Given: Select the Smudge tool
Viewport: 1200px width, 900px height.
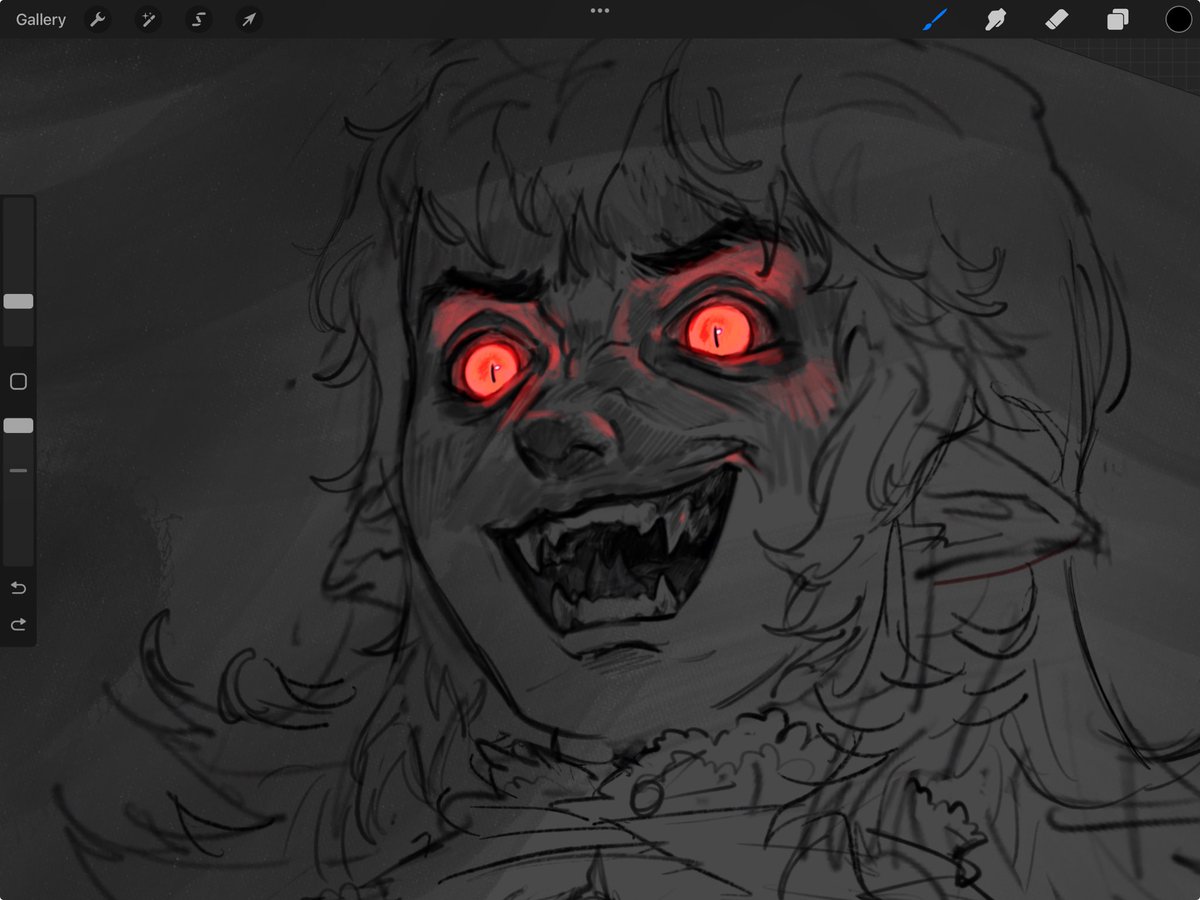Looking at the screenshot, I should click(995, 20).
